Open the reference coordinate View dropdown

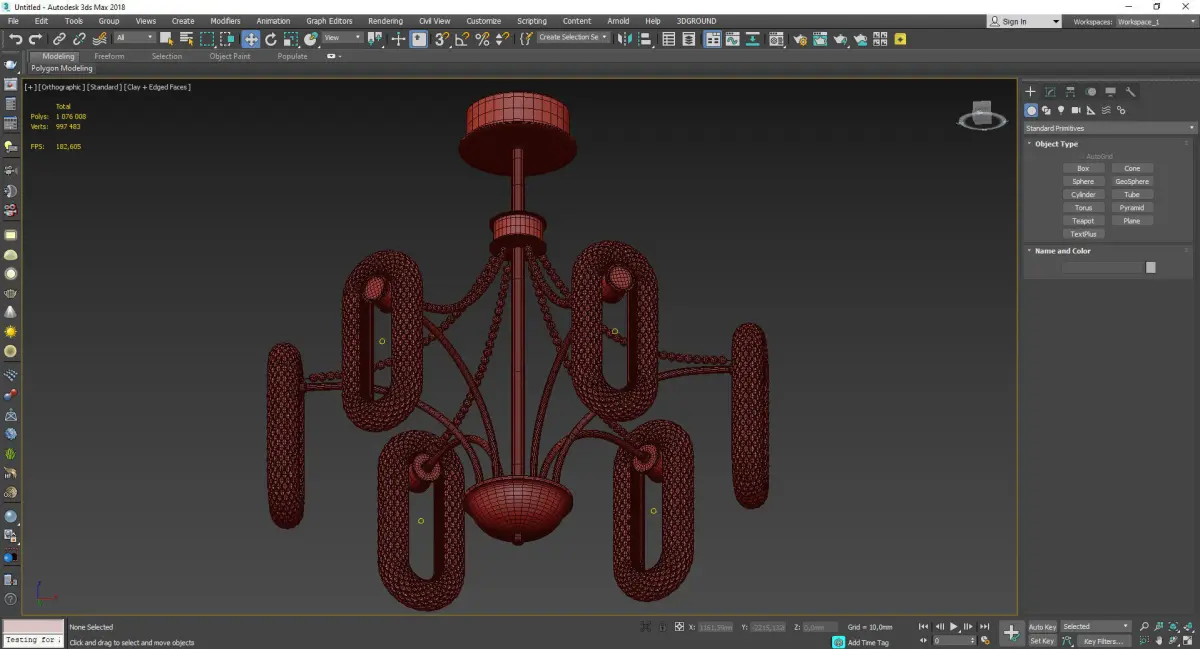342,38
